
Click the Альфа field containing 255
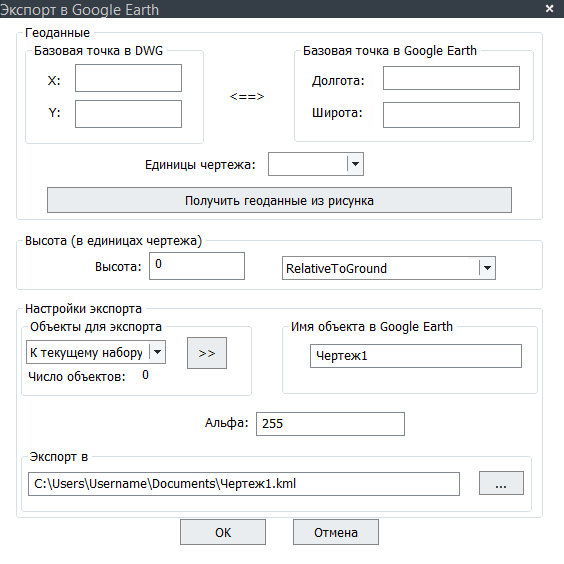[331, 424]
